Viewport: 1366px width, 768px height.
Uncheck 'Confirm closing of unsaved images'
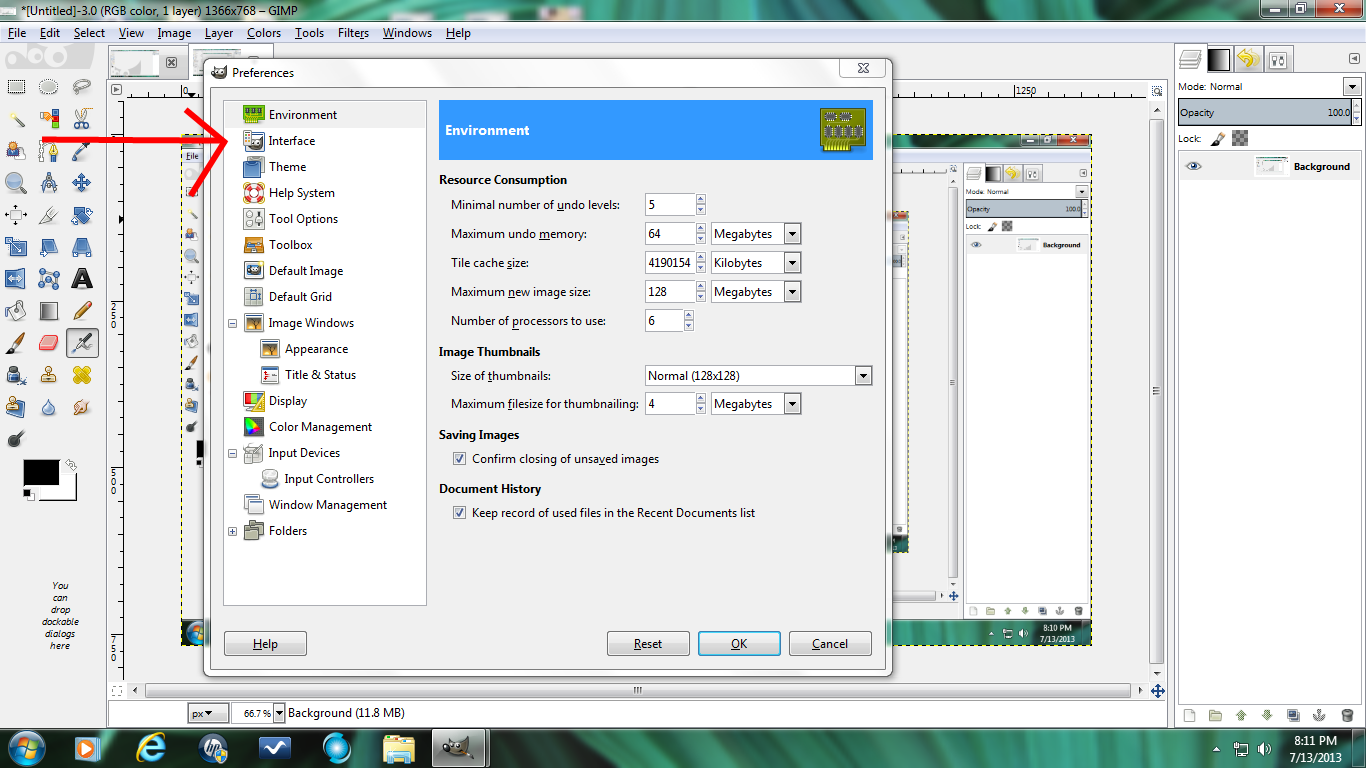click(459, 458)
